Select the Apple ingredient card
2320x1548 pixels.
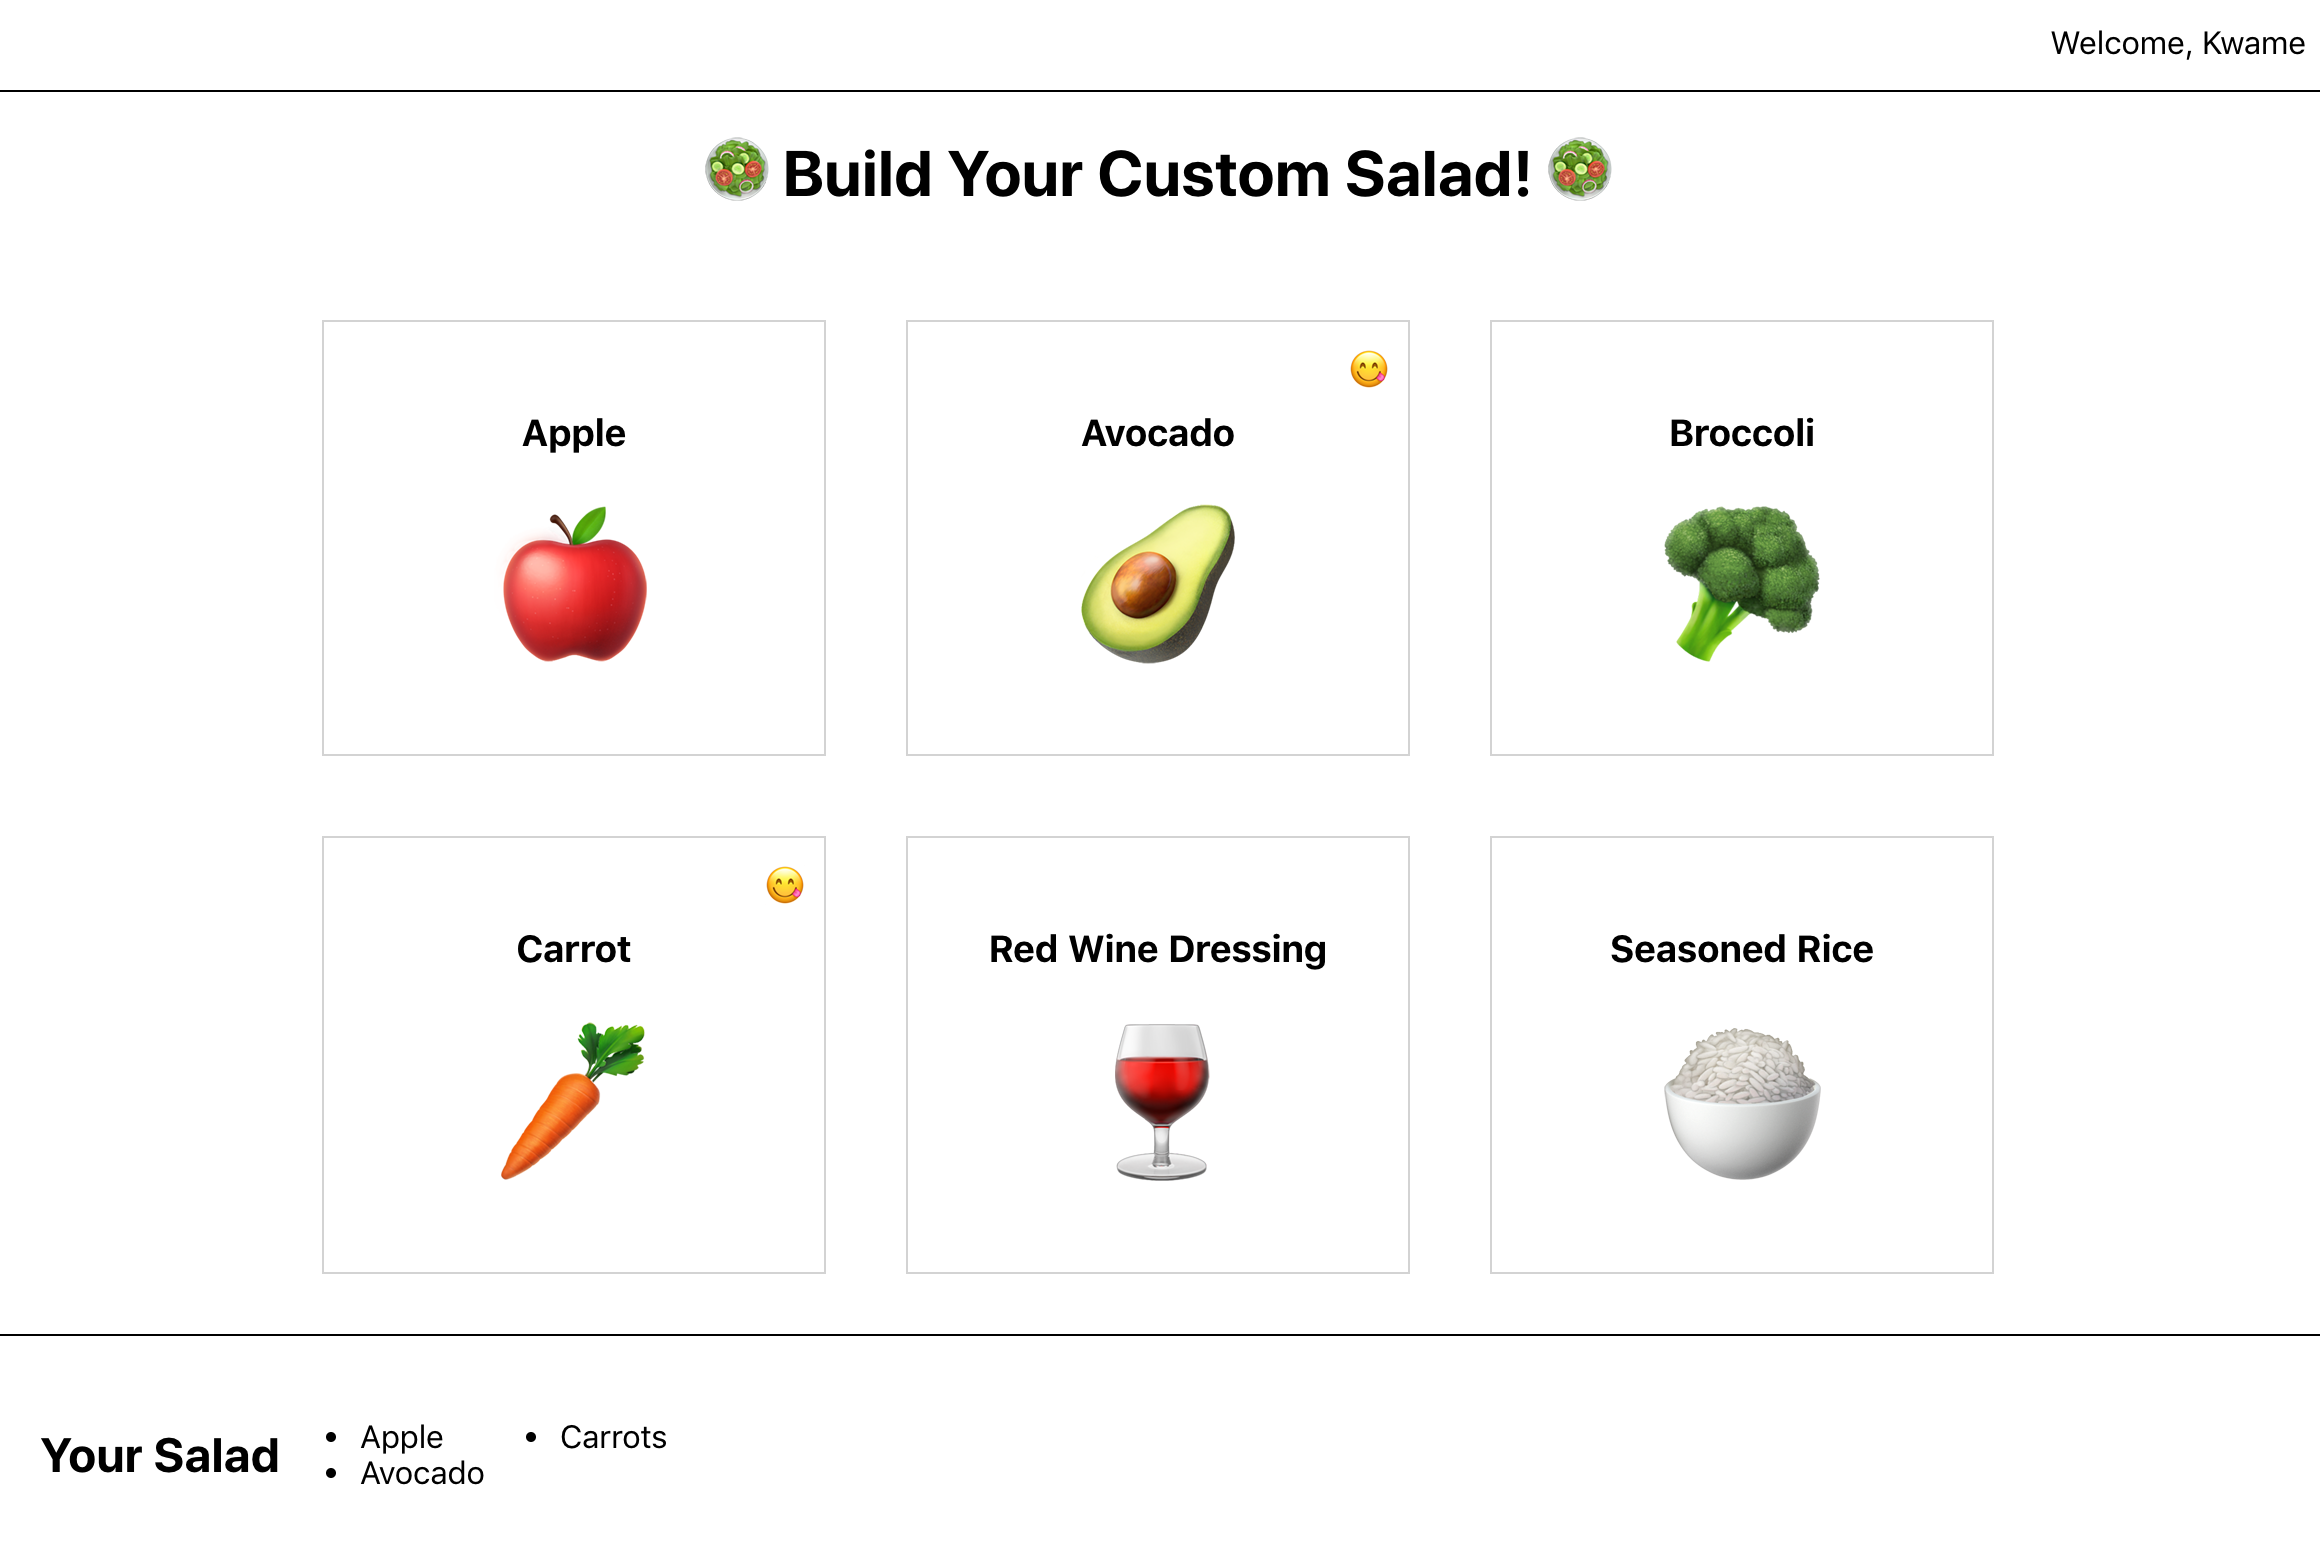point(573,700)
